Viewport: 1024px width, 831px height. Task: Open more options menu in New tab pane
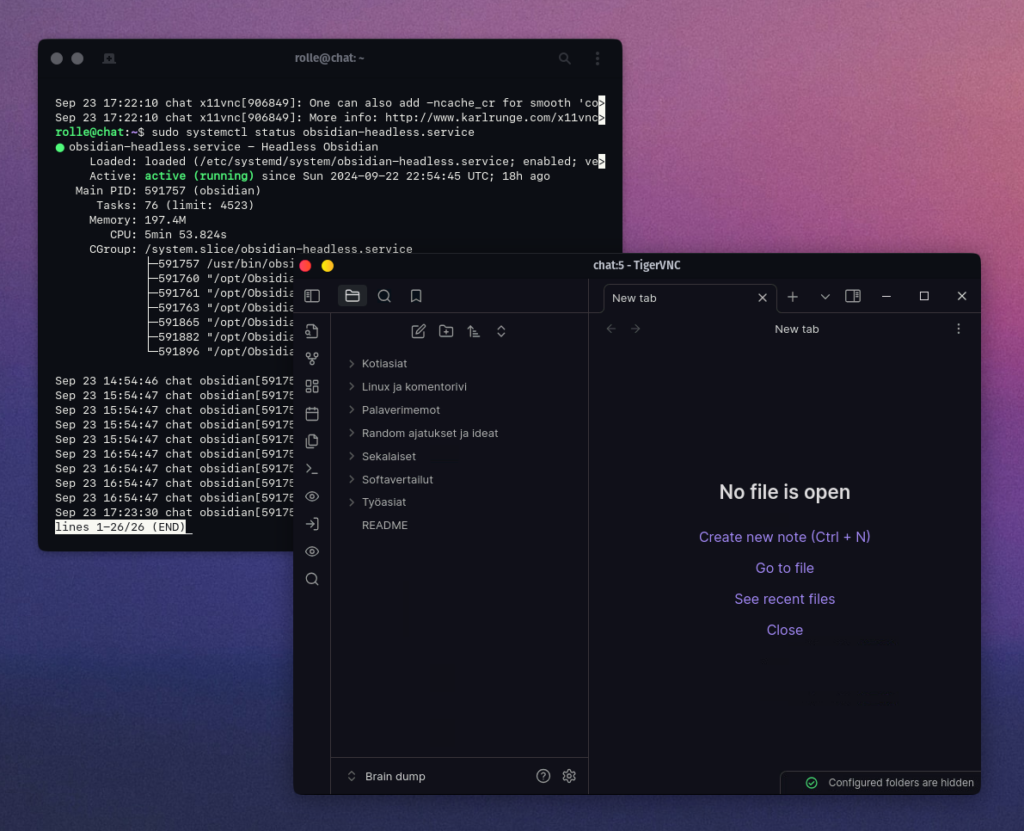coord(959,329)
